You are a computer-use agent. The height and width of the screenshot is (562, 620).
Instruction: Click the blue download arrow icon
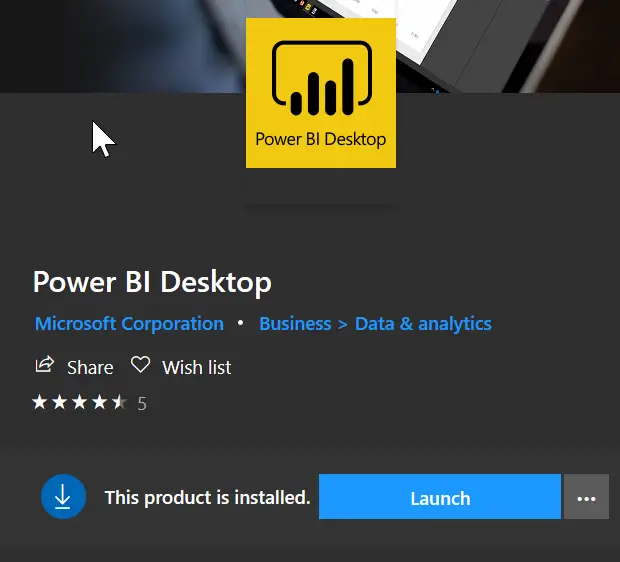pyautogui.click(x=63, y=496)
